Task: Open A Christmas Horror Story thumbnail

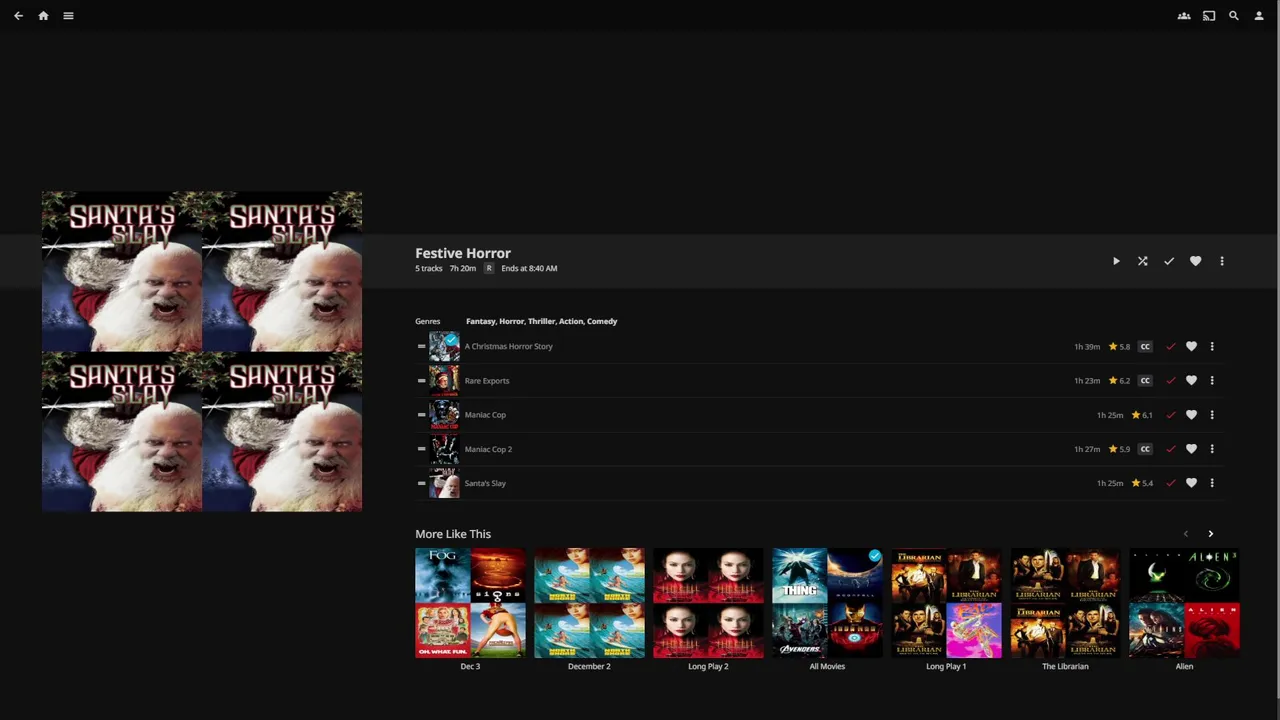Action: coord(444,346)
